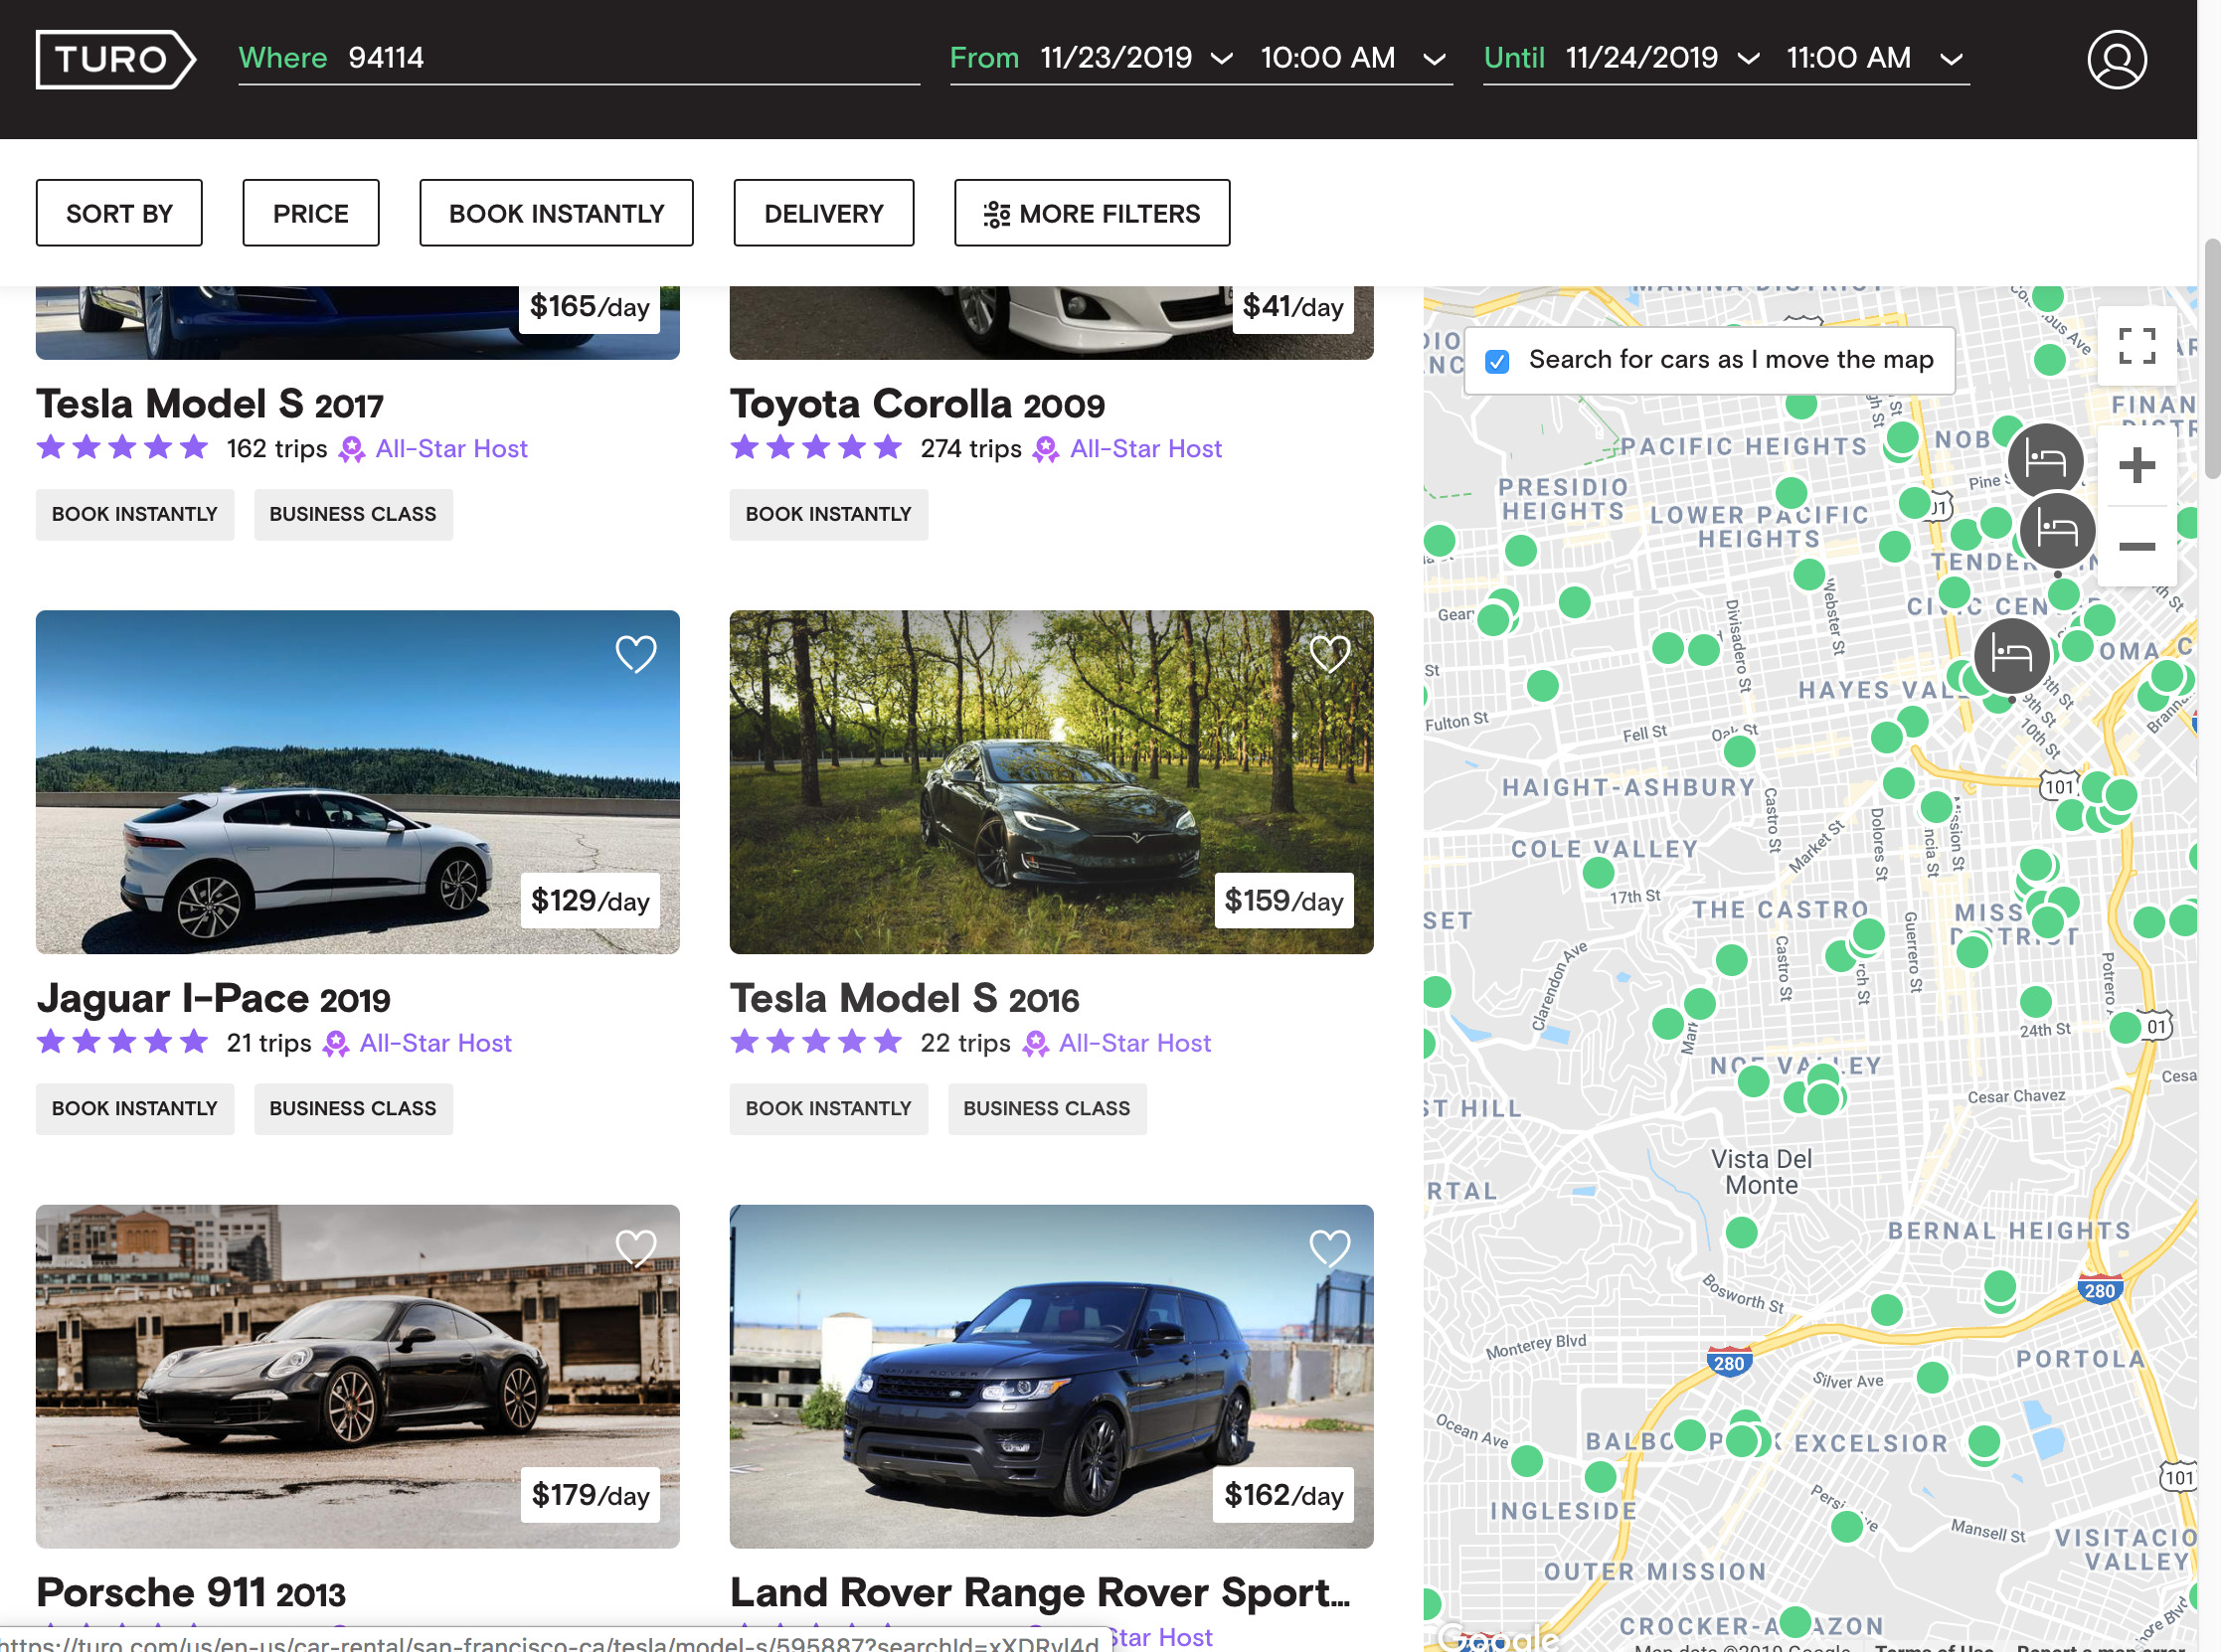Uncheck Search for cars as I move
2221x1652 pixels.
coord(1497,361)
